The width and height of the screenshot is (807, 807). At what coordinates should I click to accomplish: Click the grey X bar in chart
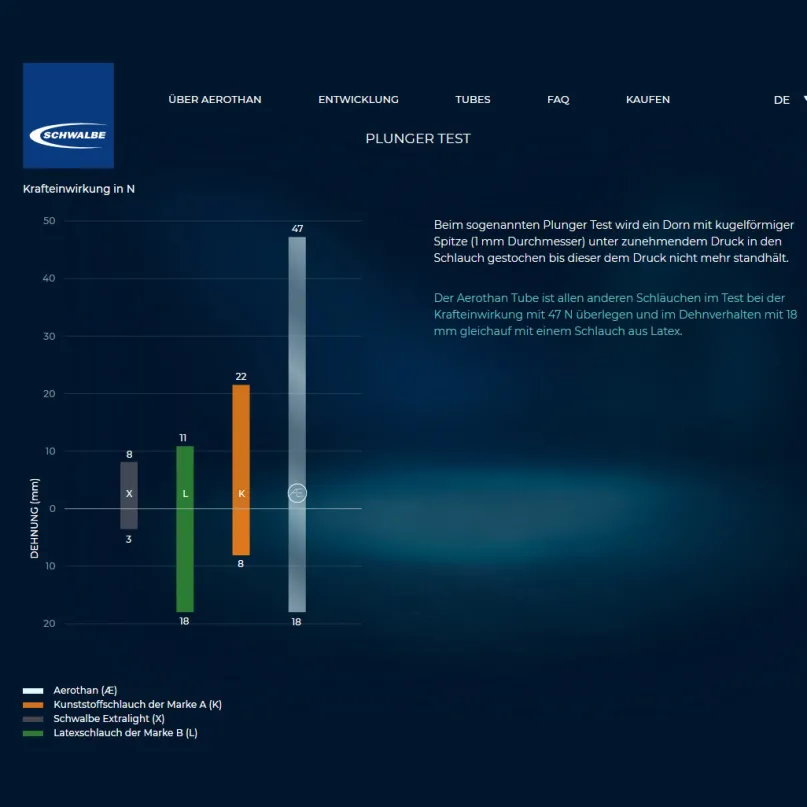click(x=129, y=495)
